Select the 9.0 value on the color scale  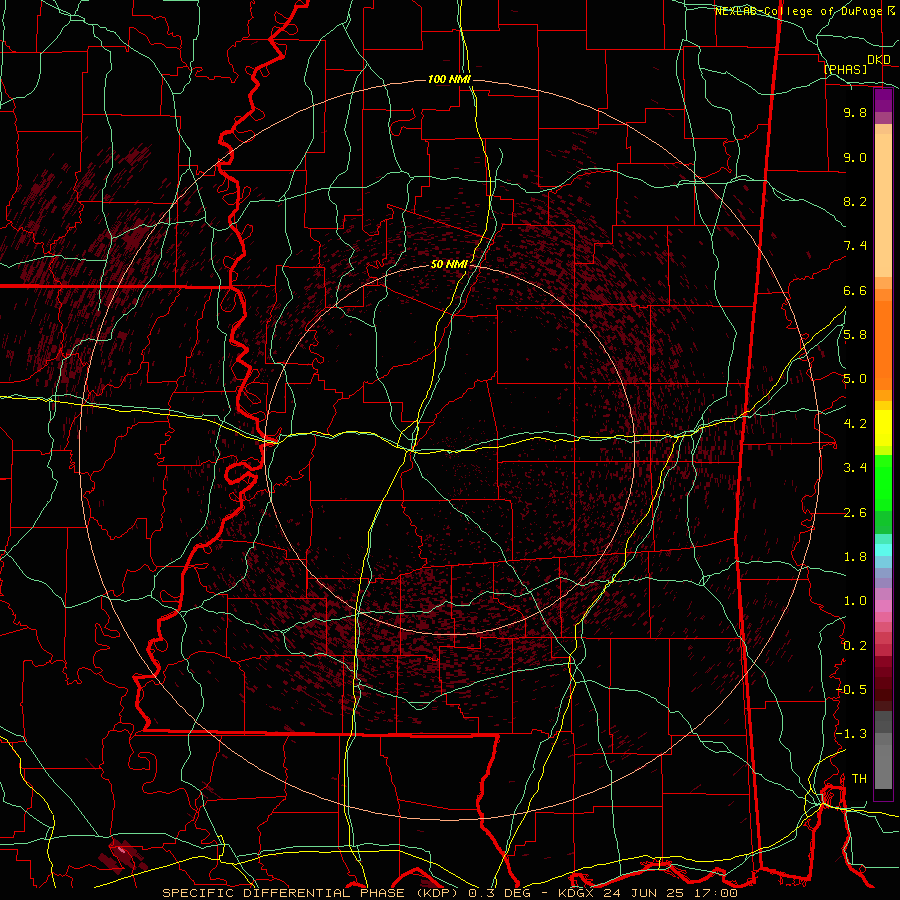tap(855, 157)
